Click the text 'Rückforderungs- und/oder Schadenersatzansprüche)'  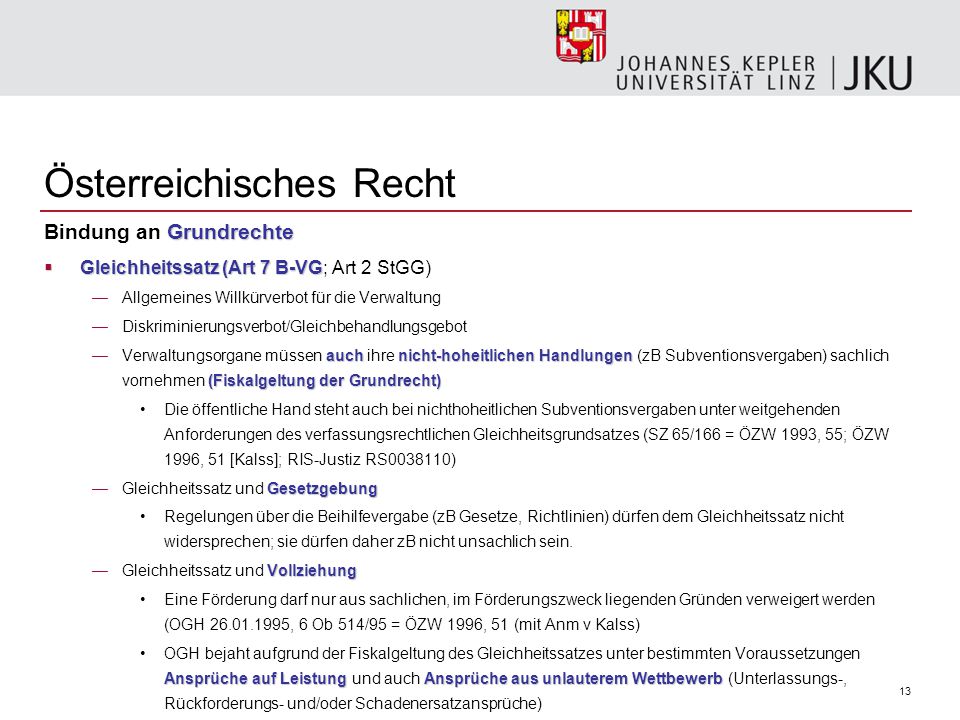[x=353, y=703]
